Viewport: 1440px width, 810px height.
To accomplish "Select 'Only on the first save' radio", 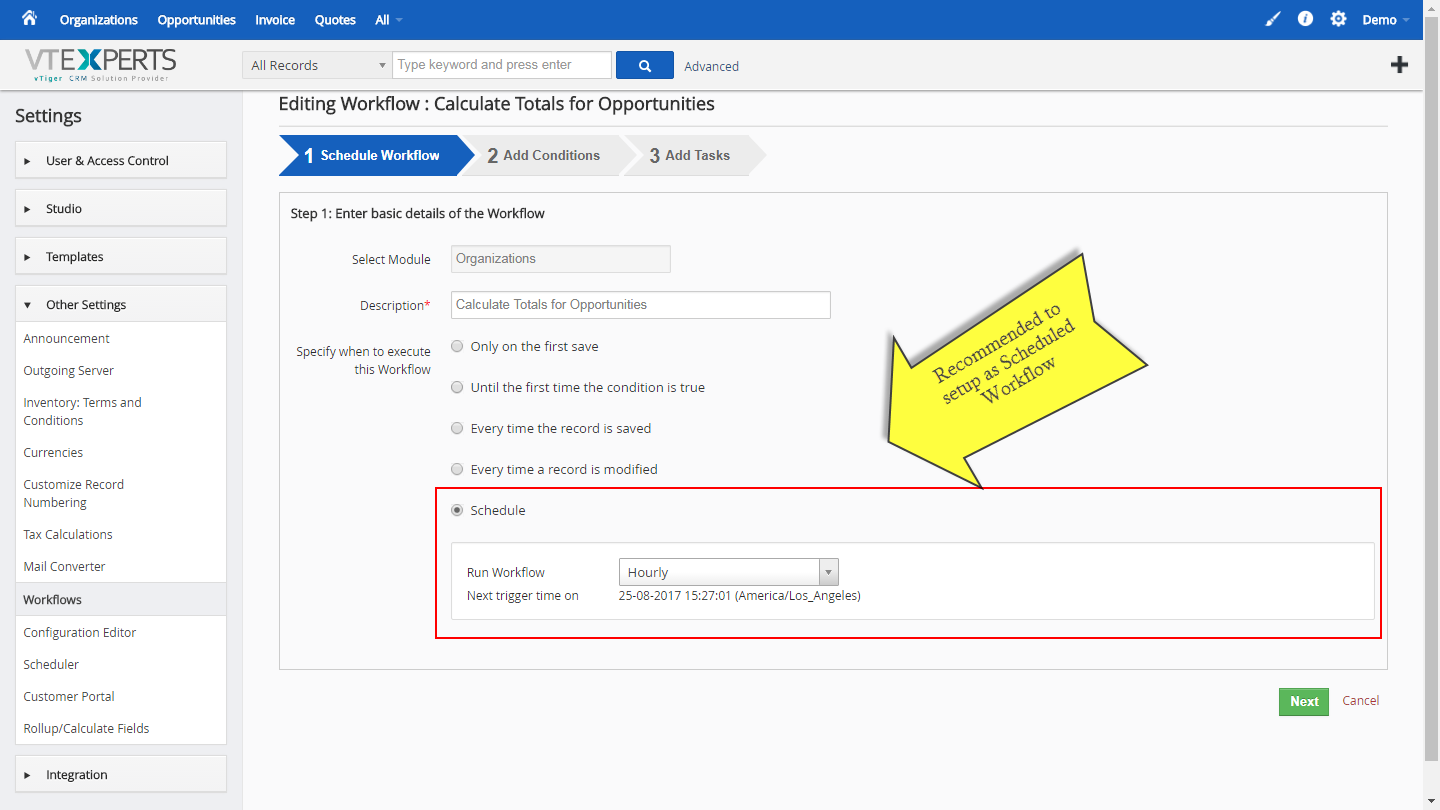I will (457, 346).
